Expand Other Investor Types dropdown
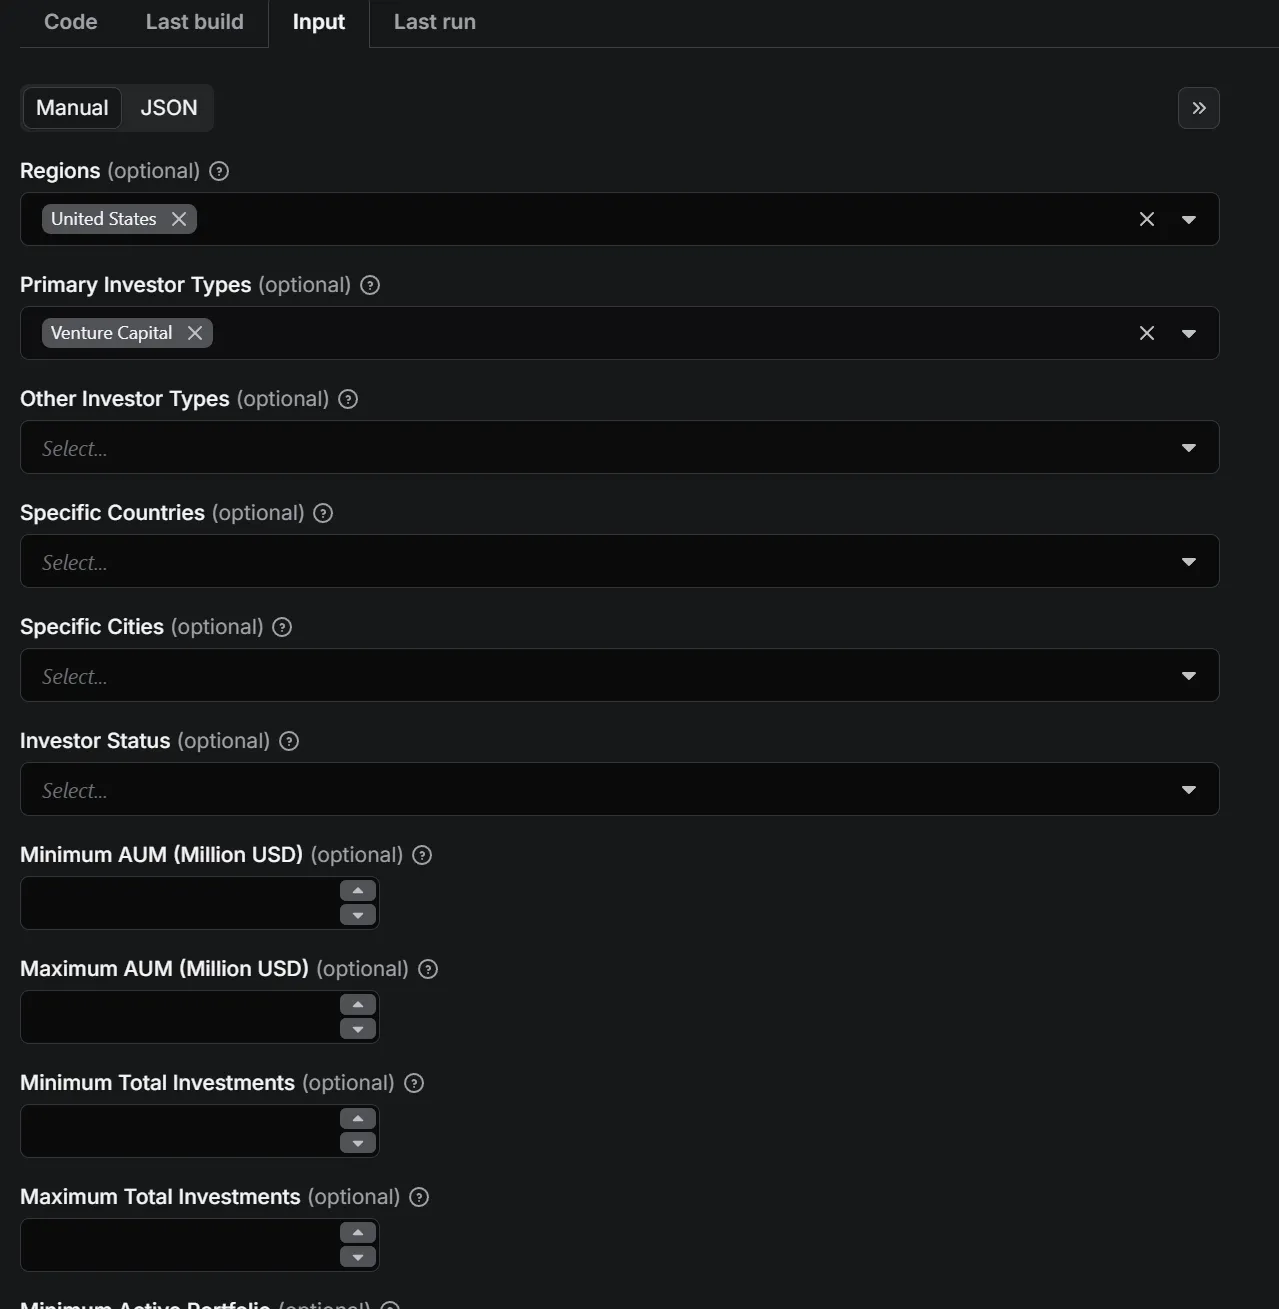1279x1309 pixels. 1188,447
